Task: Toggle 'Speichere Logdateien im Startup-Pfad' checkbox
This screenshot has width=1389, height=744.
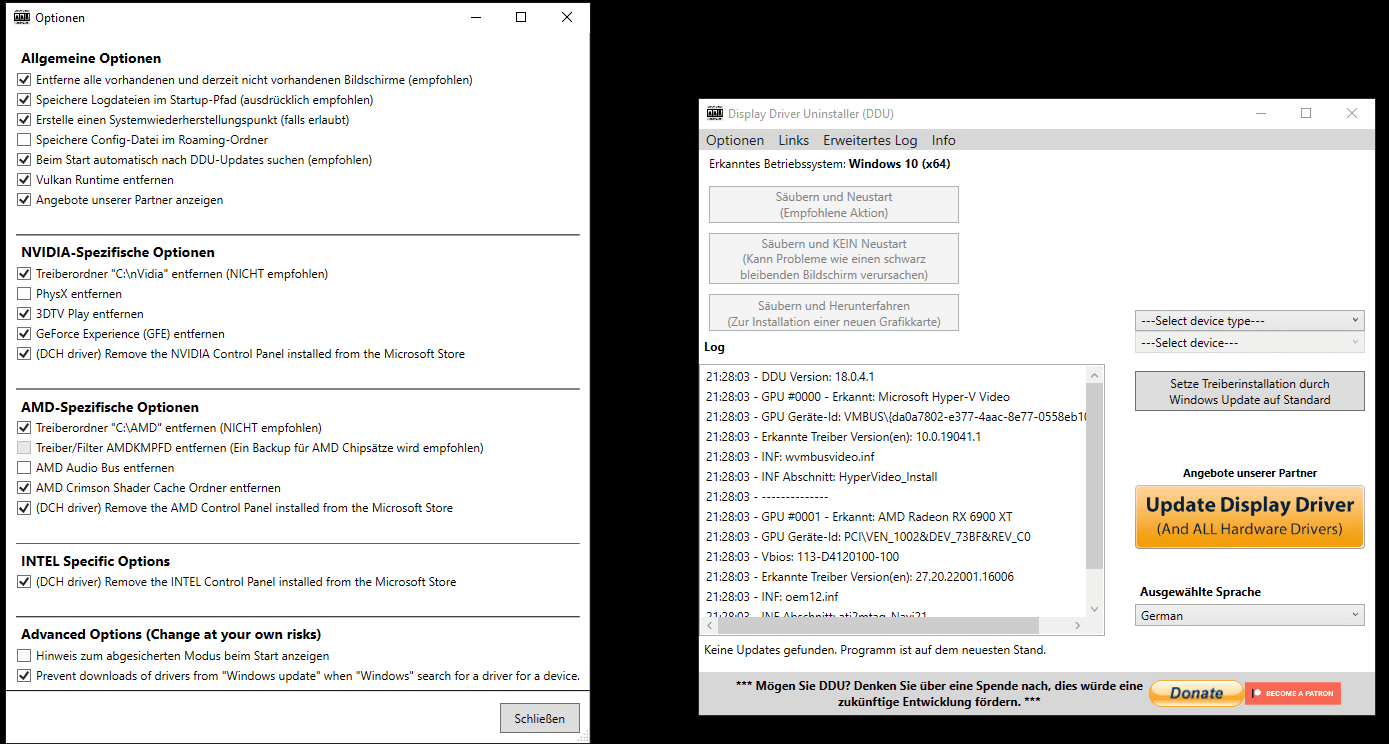Action: pos(24,100)
